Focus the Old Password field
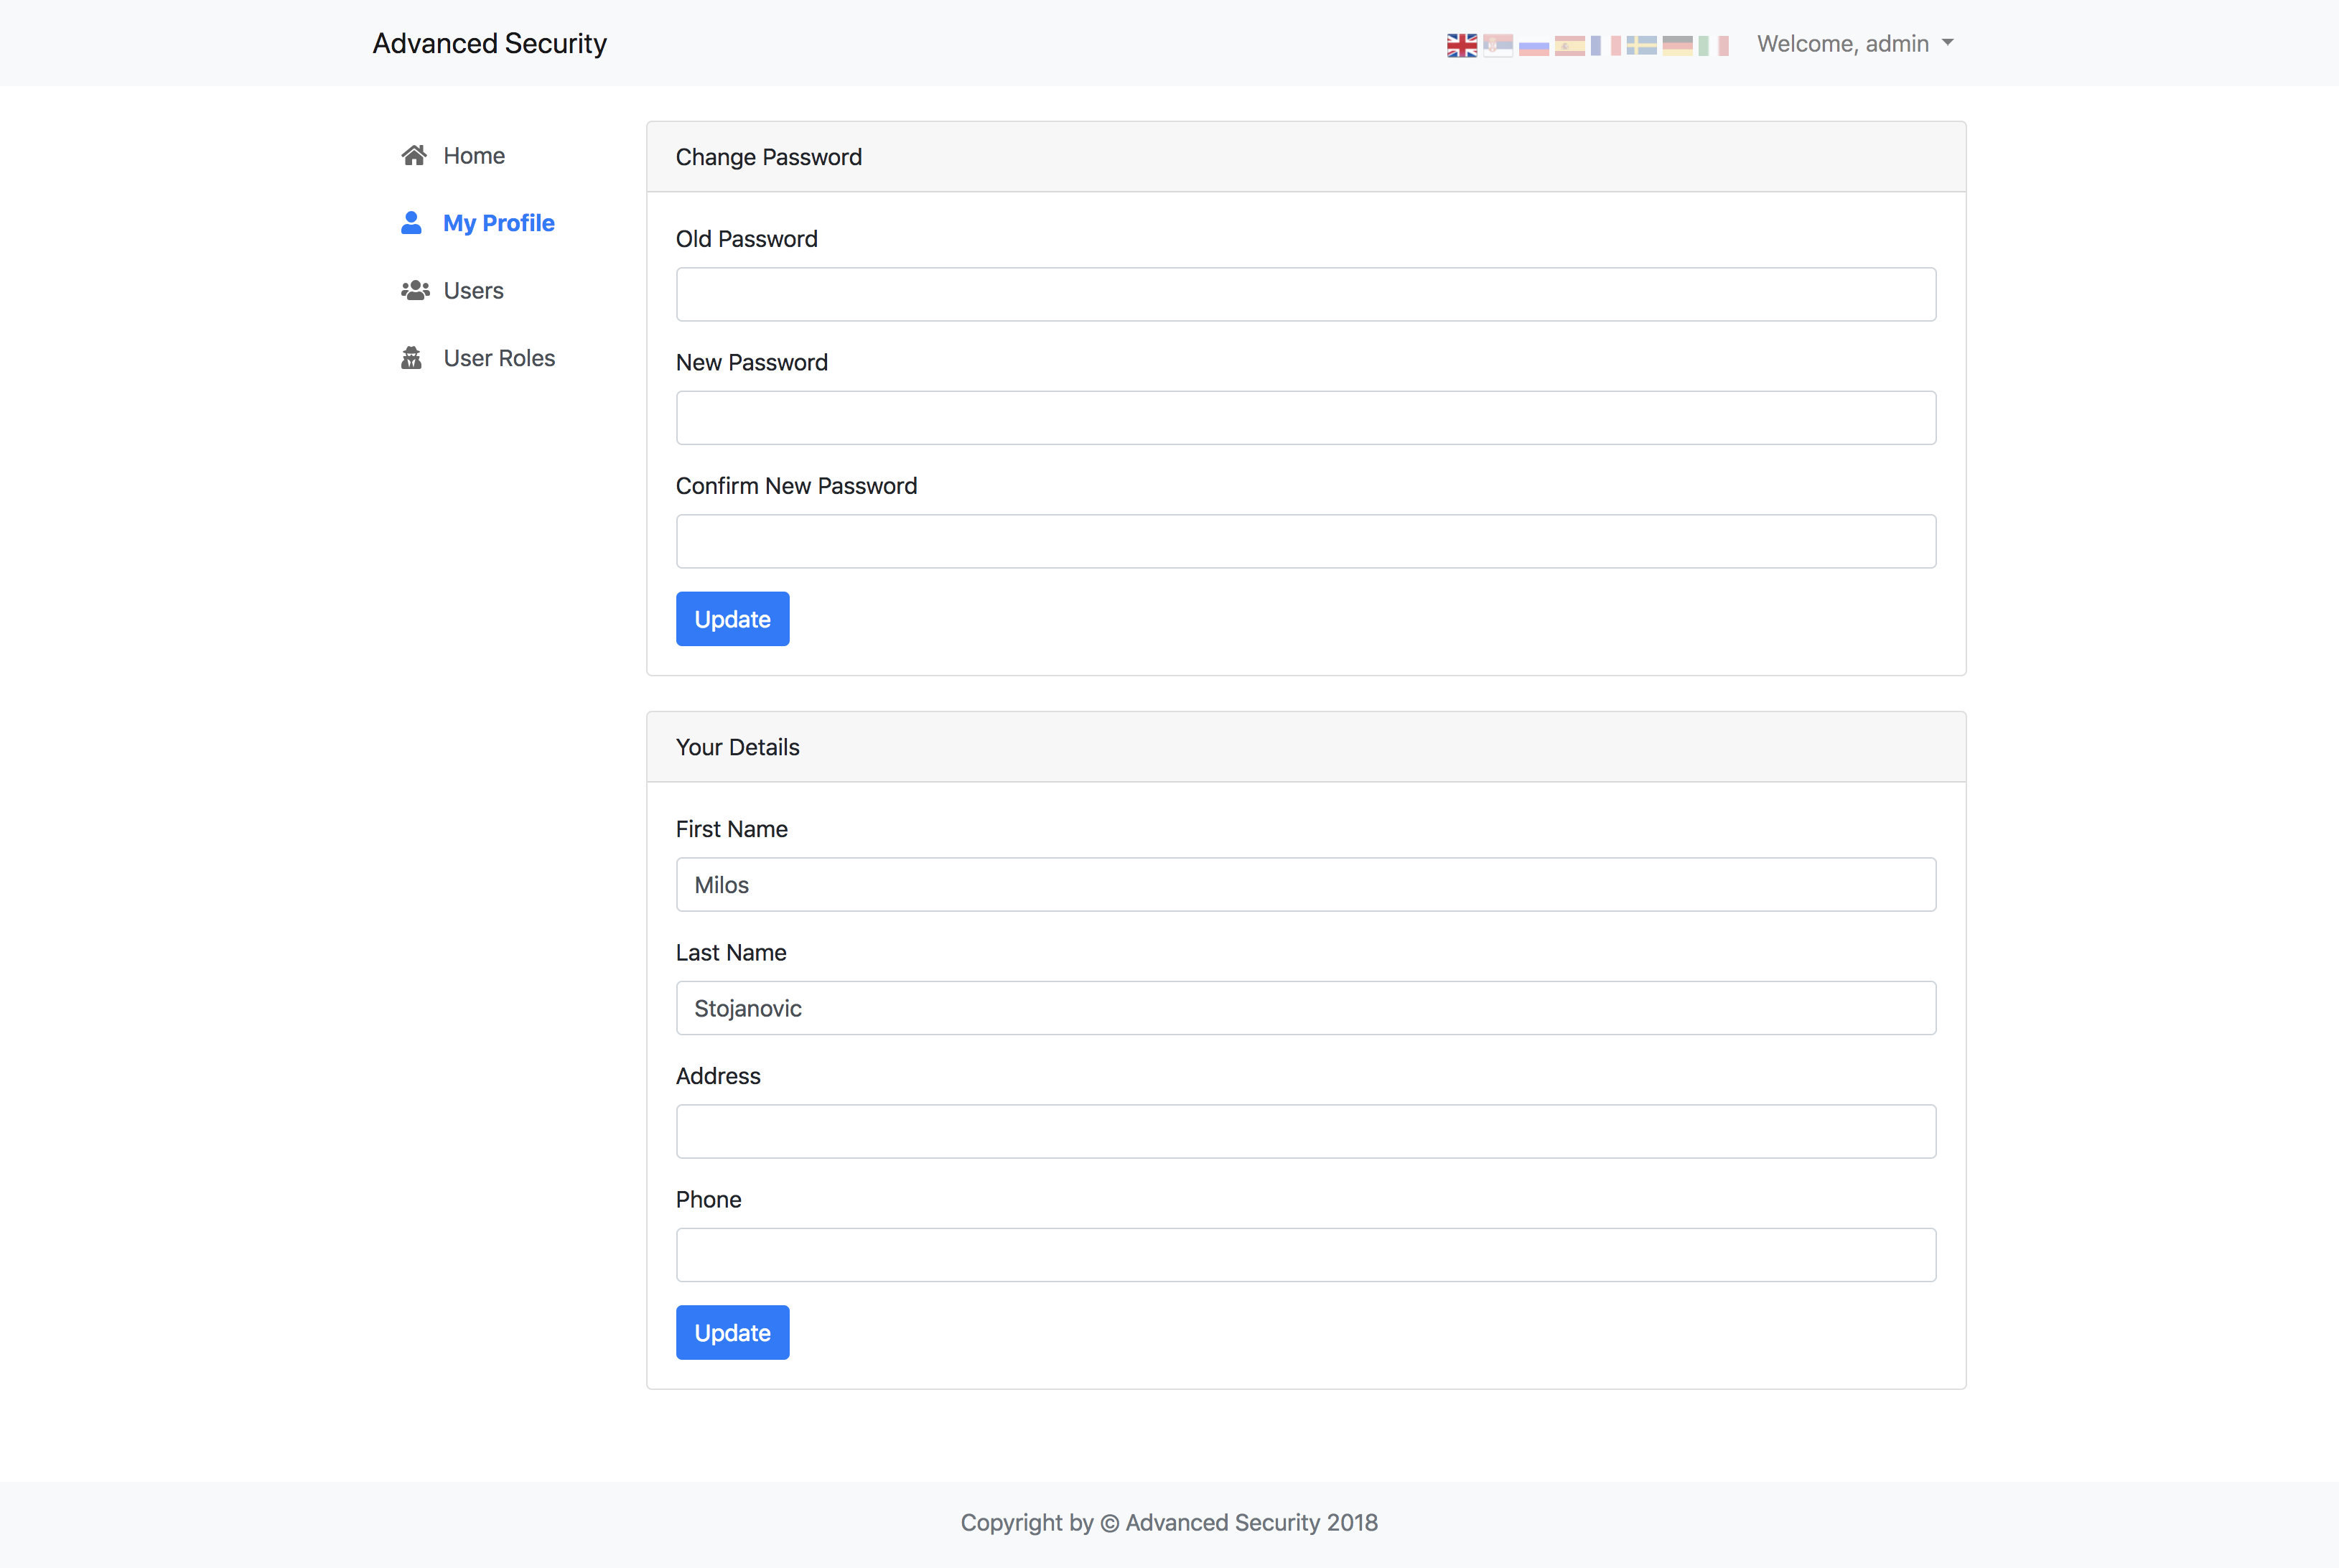The image size is (2339, 1568). (x=1305, y=294)
